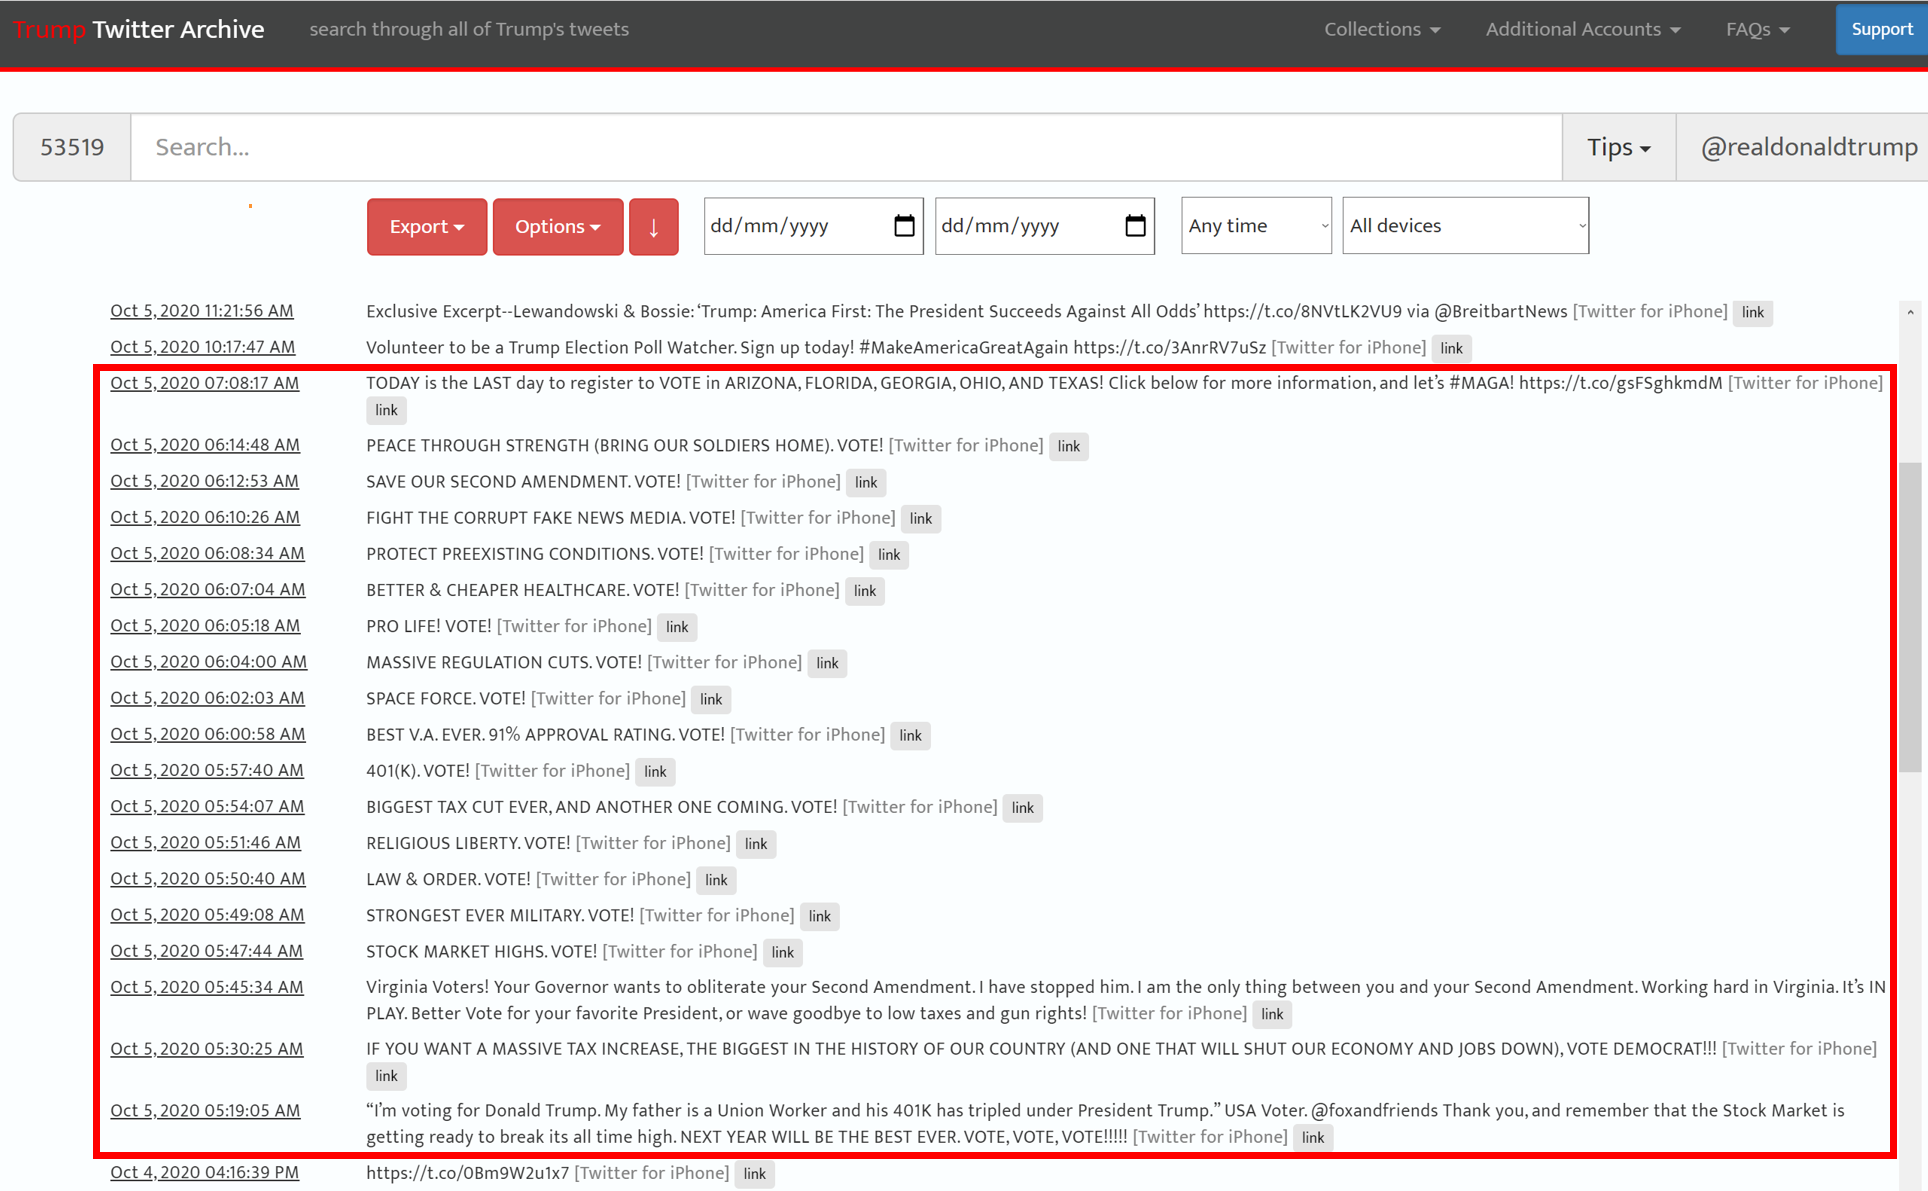Click link button for MASSIVE REGULATION CUTS tweet
This screenshot has width=1928, height=1191.
tap(827, 662)
